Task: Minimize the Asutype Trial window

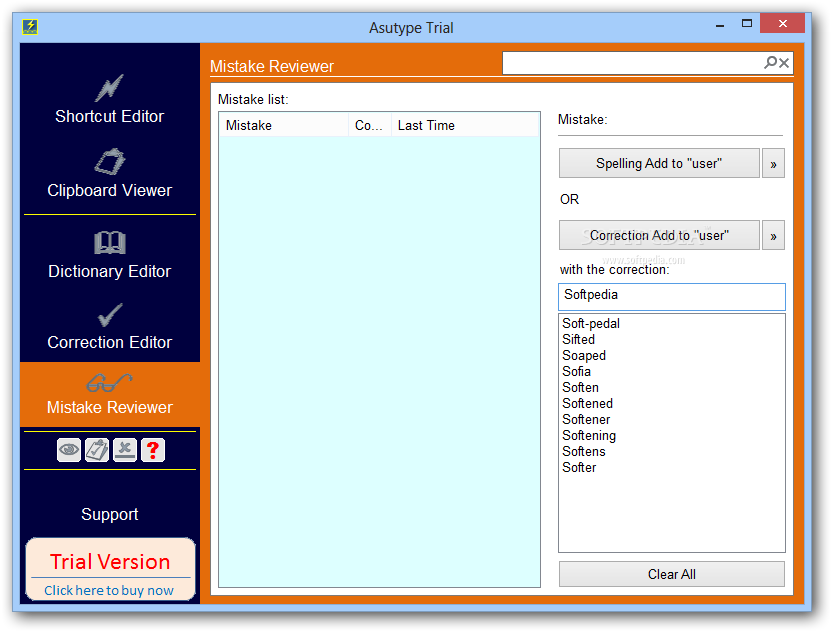Action: click(720, 24)
